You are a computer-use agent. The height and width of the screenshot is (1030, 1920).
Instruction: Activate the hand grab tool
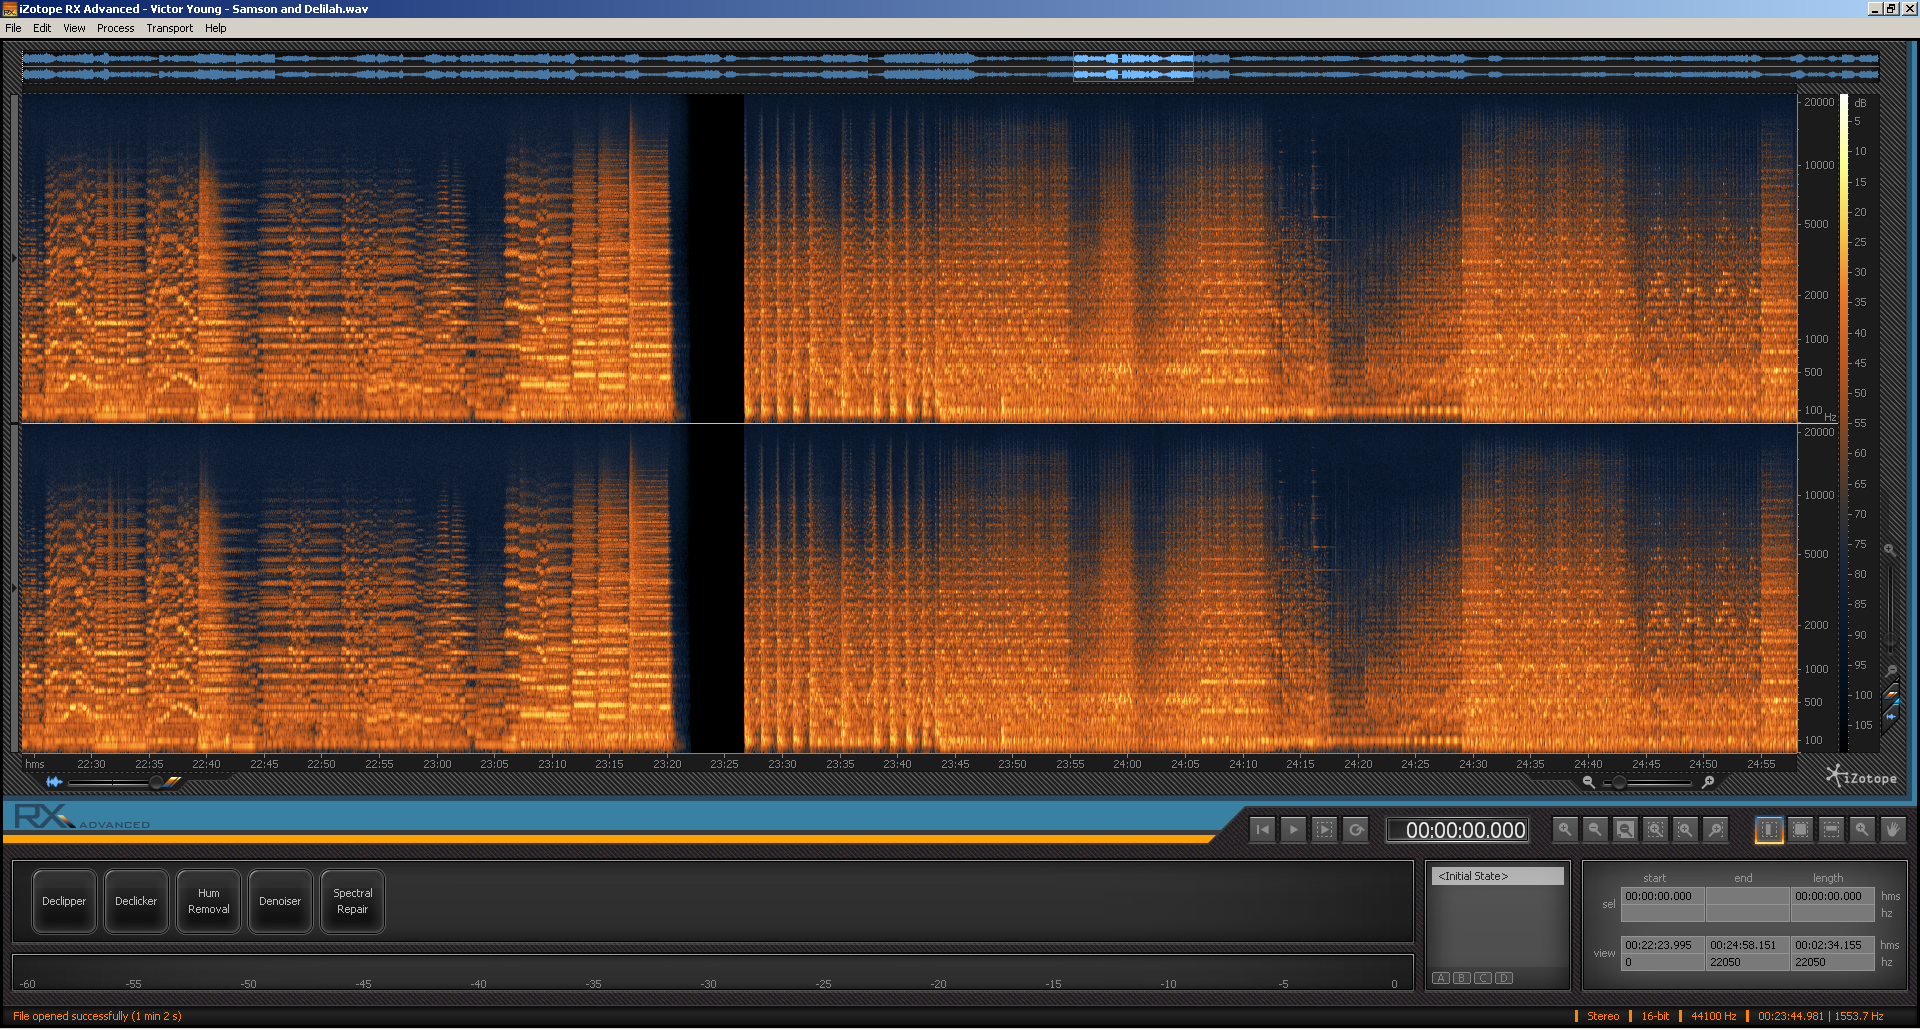1892,830
